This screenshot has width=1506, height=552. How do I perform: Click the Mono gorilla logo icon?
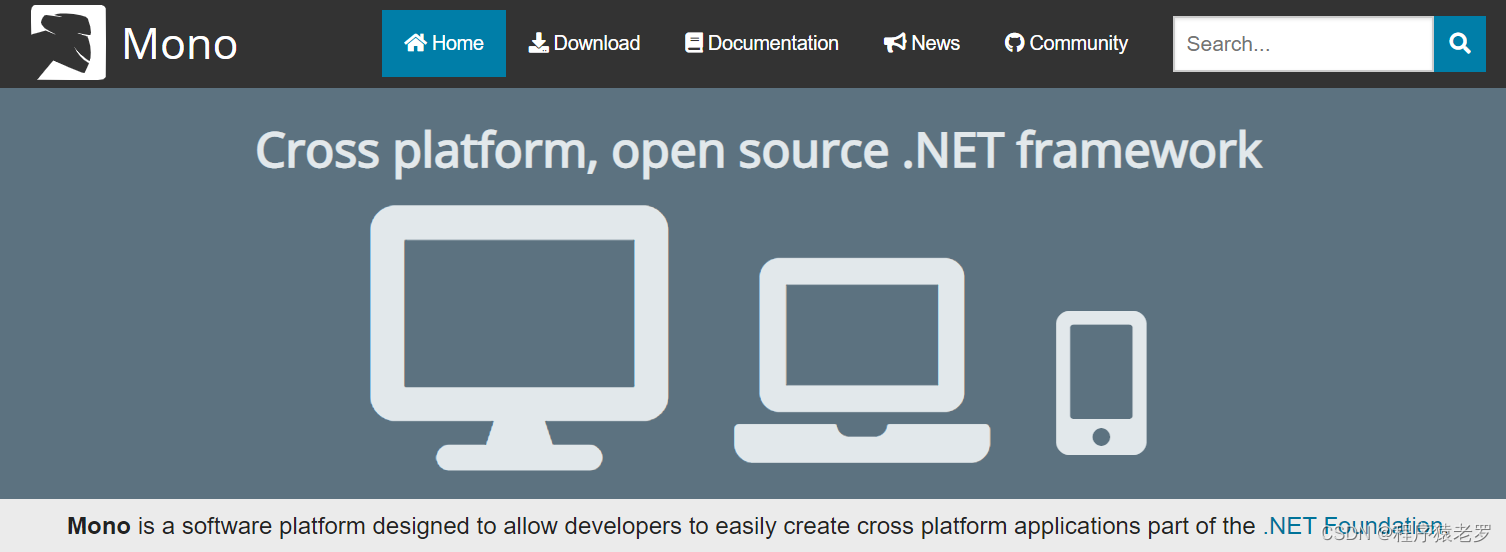coord(68,42)
